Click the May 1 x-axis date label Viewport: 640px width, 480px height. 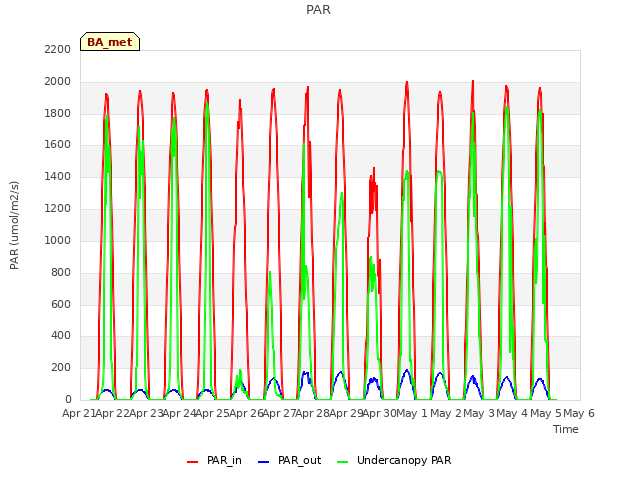412,413
